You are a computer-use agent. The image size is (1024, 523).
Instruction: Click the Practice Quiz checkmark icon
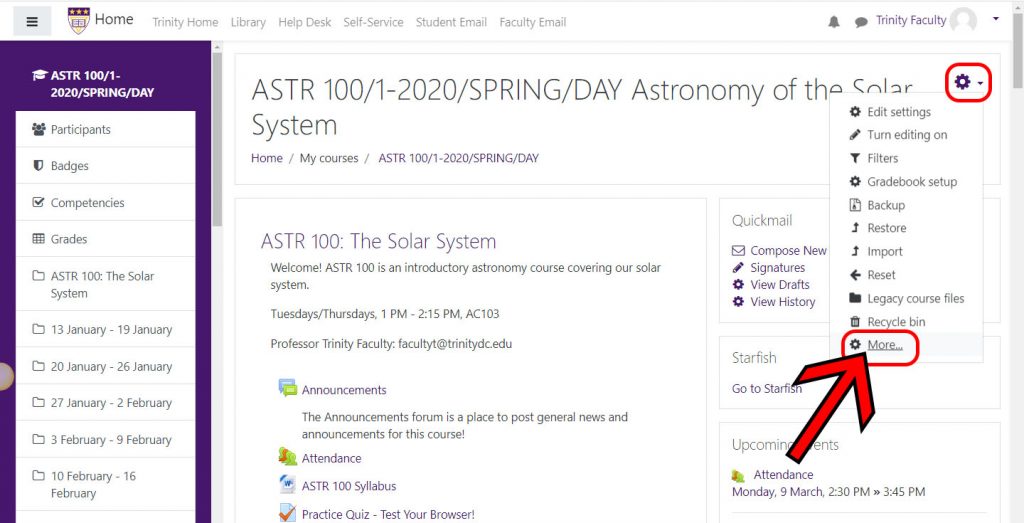coord(288,513)
